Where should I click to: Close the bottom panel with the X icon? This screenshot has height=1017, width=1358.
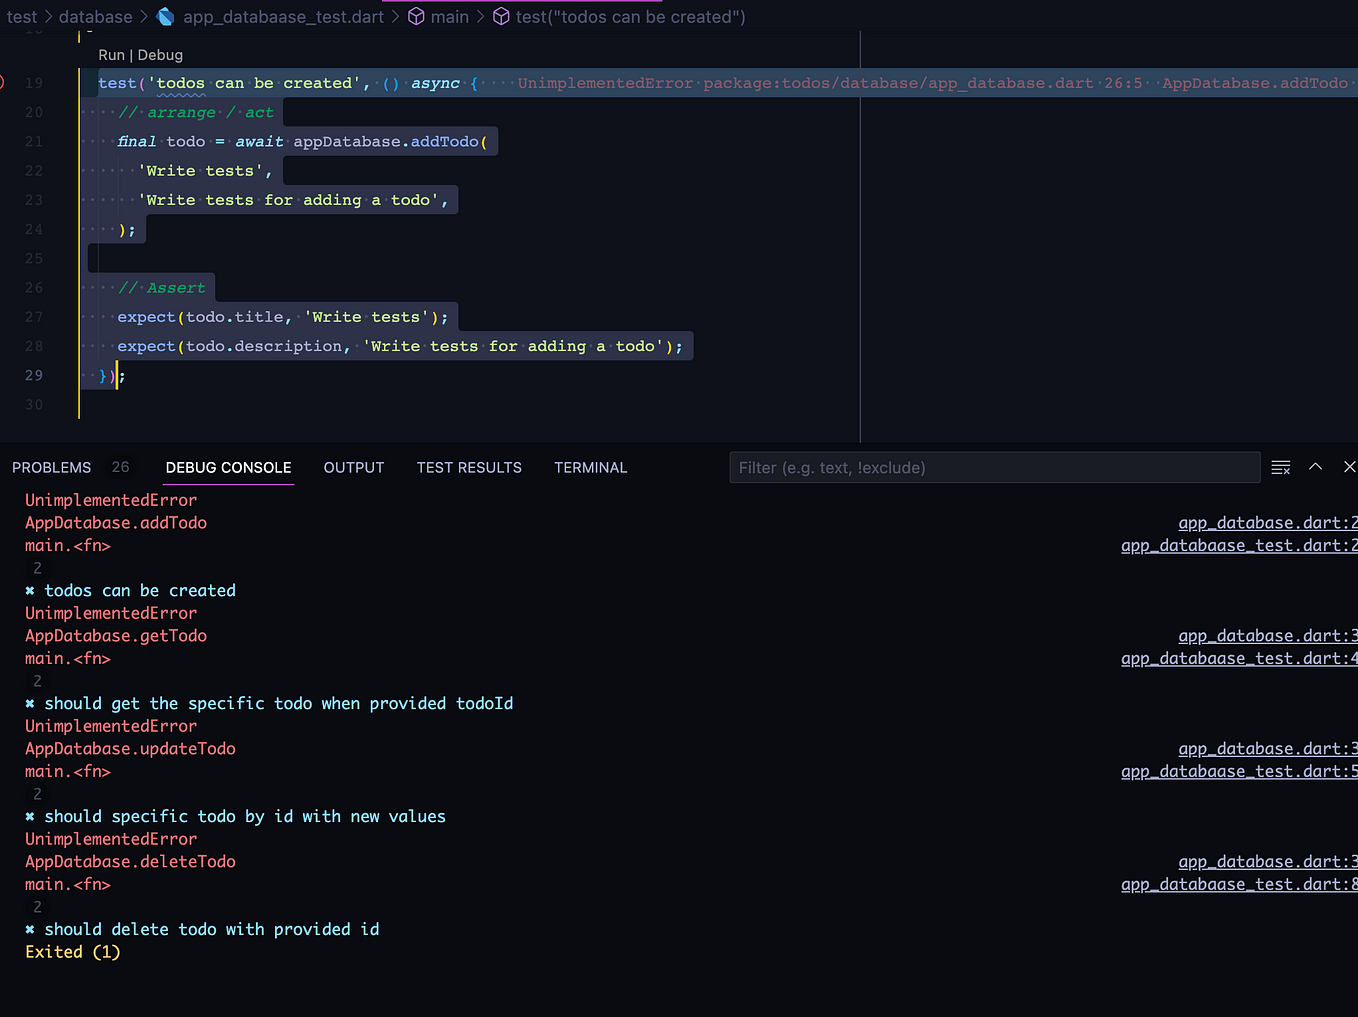pyautogui.click(x=1349, y=466)
